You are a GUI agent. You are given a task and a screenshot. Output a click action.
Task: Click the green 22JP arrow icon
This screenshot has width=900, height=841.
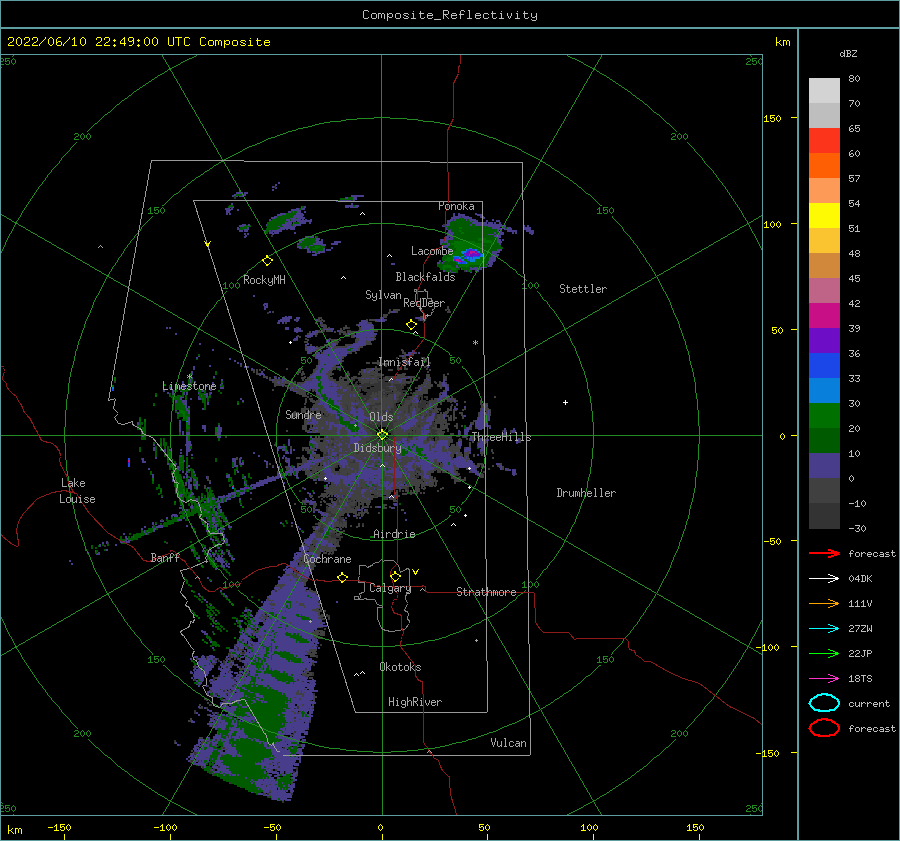pos(824,653)
